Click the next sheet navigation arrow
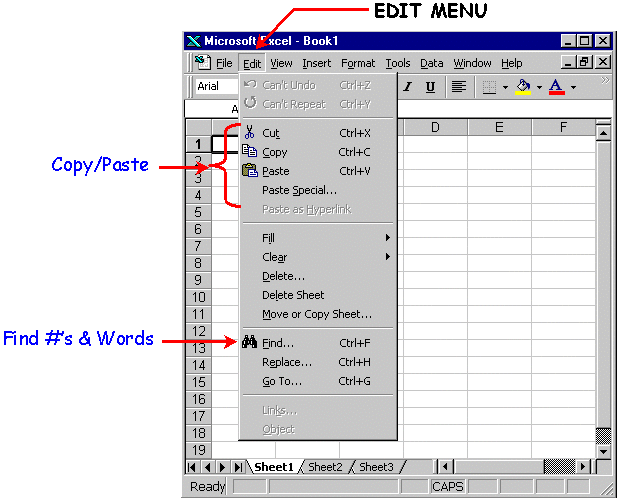 click(223, 467)
